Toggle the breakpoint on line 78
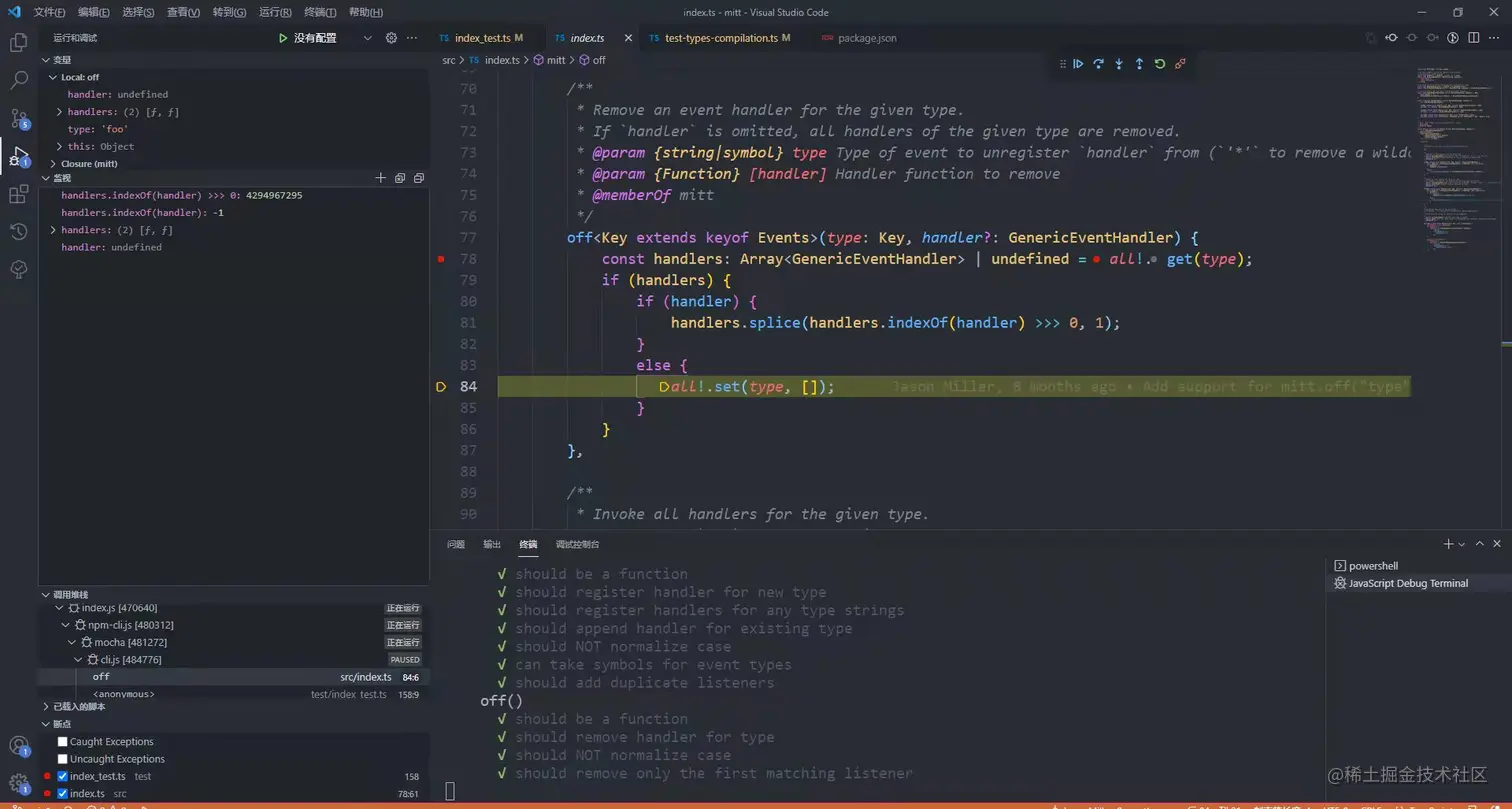 (x=441, y=259)
